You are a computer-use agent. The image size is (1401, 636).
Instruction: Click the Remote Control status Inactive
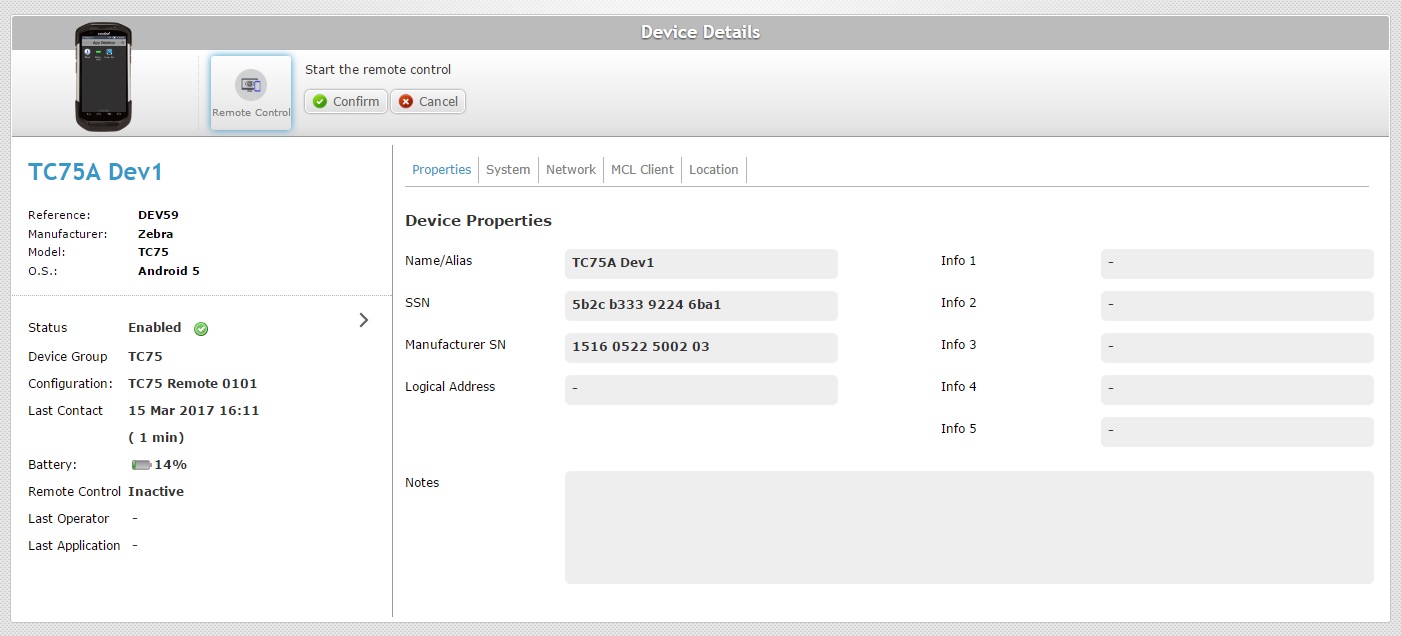point(156,492)
